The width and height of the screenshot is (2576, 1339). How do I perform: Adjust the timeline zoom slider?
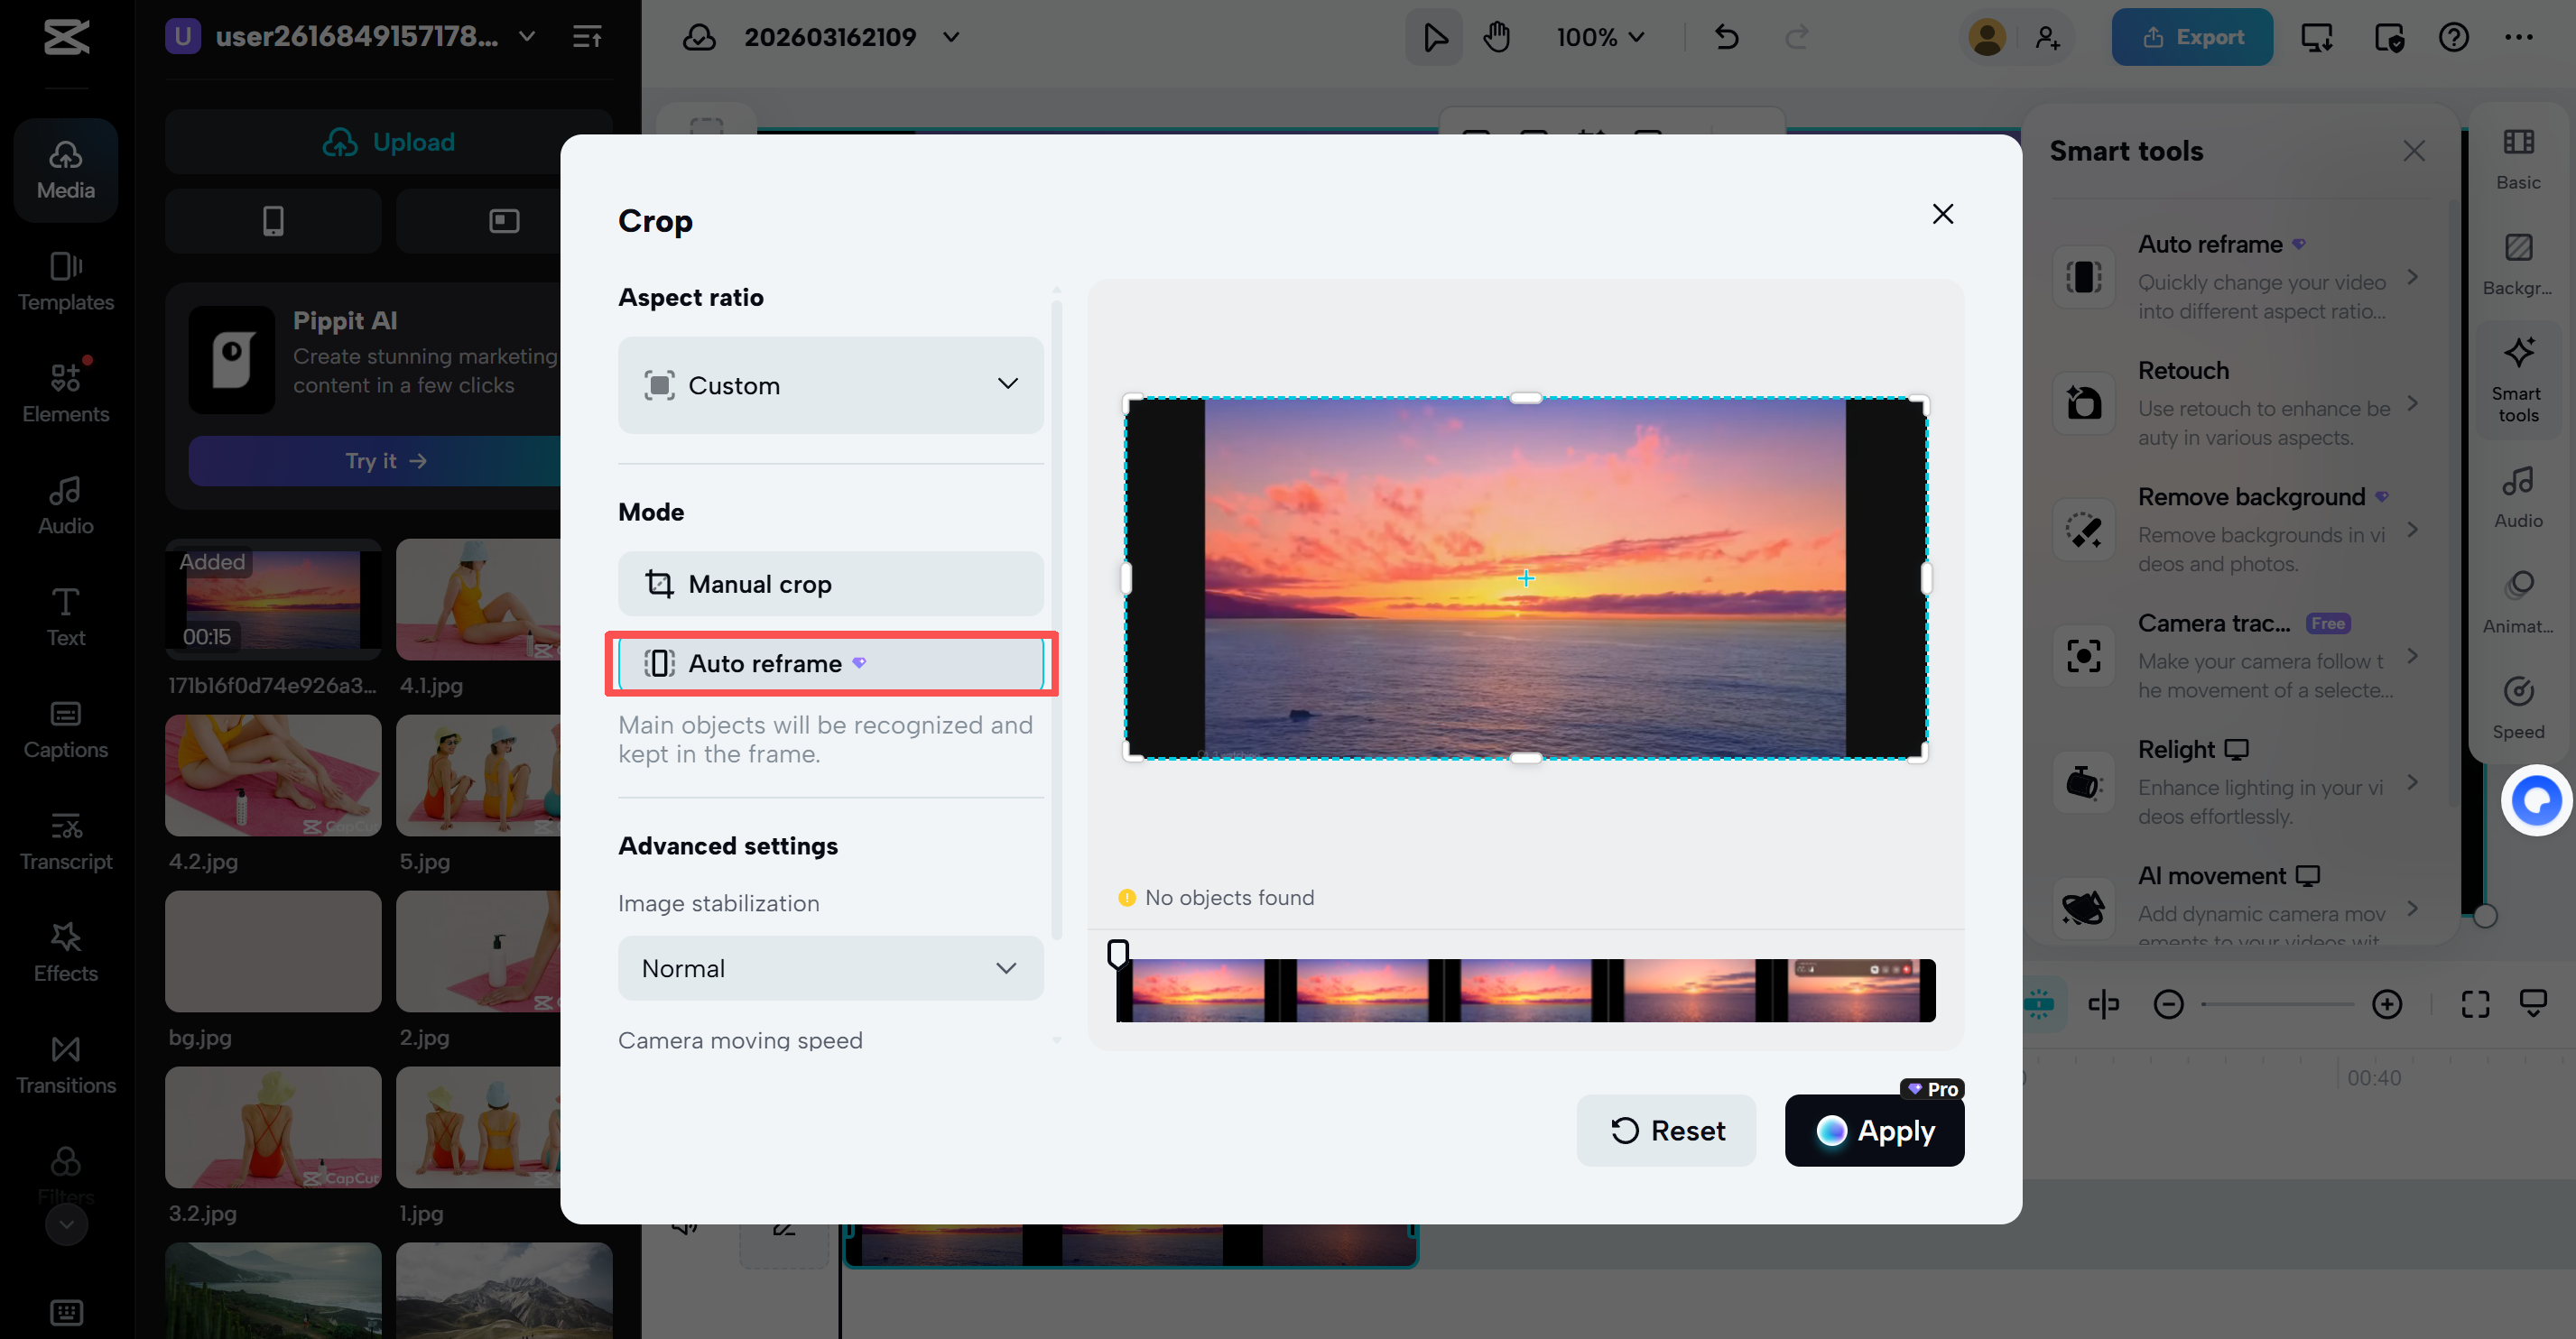click(x=2277, y=1004)
